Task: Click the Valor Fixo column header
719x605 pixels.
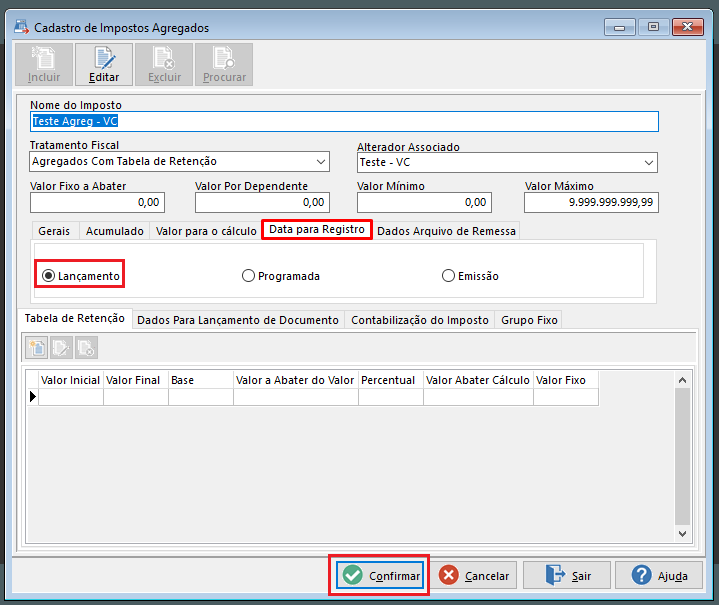Action: click(x=566, y=380)
